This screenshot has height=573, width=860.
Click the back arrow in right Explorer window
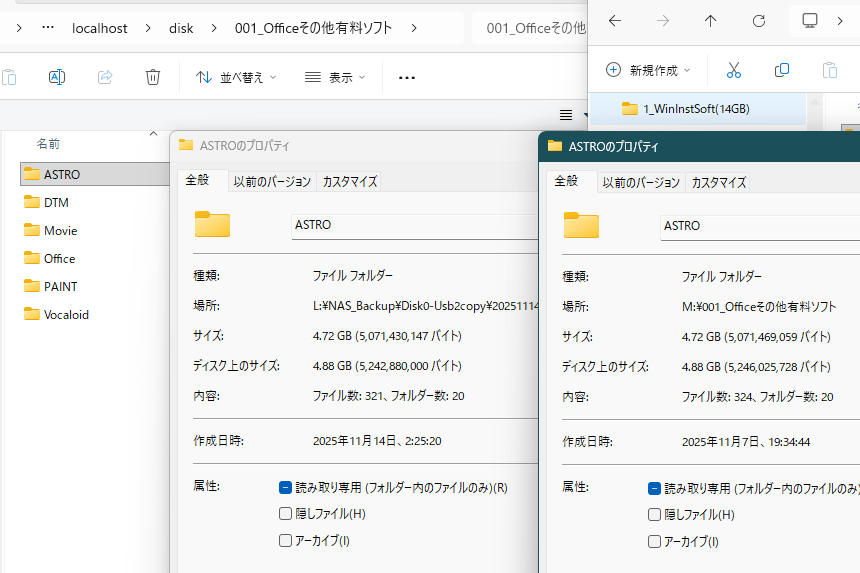[615, 21]
